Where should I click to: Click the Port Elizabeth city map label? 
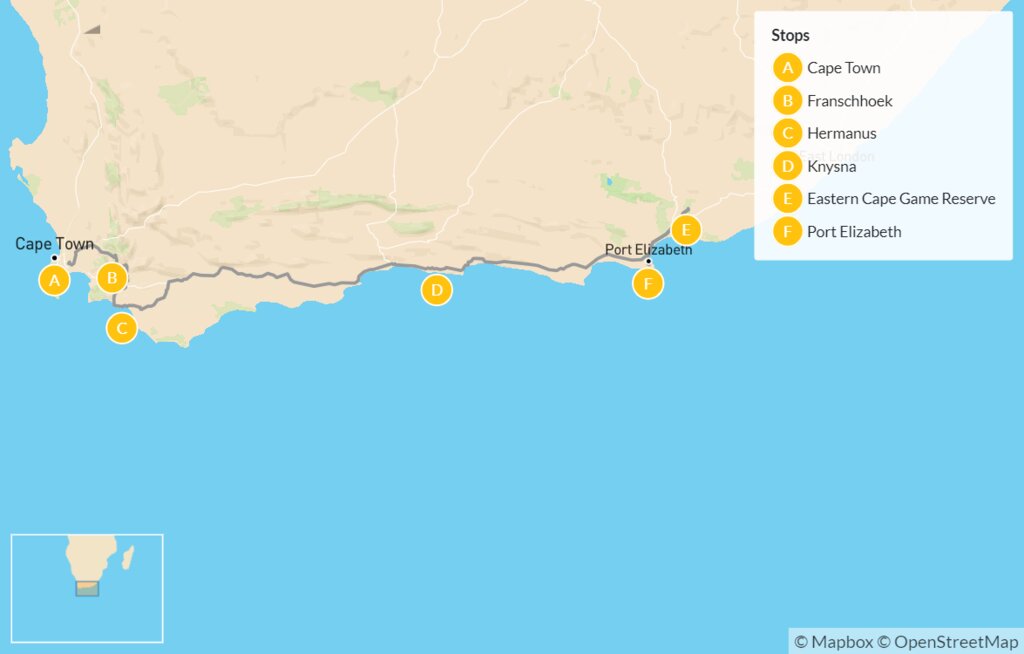tap(648, 249)
